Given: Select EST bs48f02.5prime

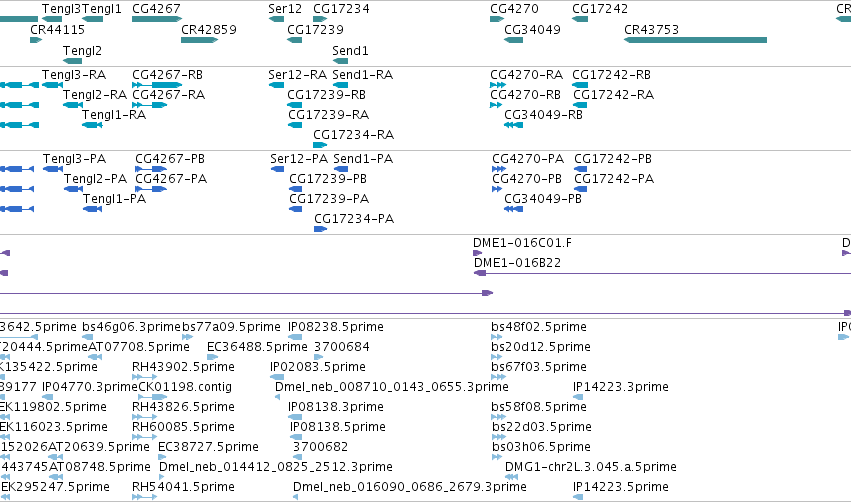Looking at the screenshot, I should coord(539,327).
